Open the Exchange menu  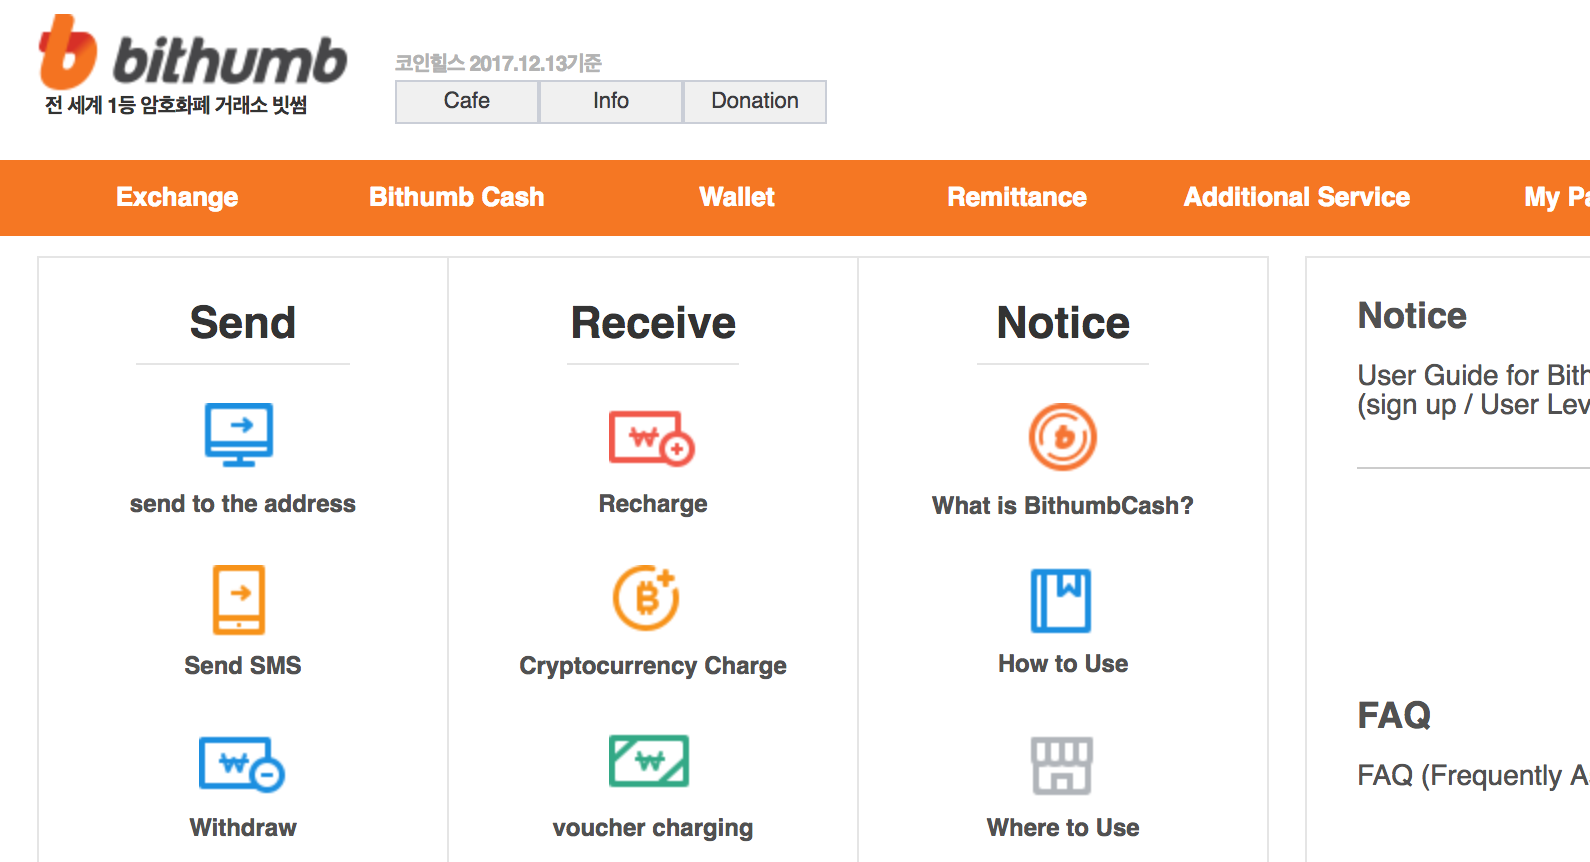[x=177, y=197]
